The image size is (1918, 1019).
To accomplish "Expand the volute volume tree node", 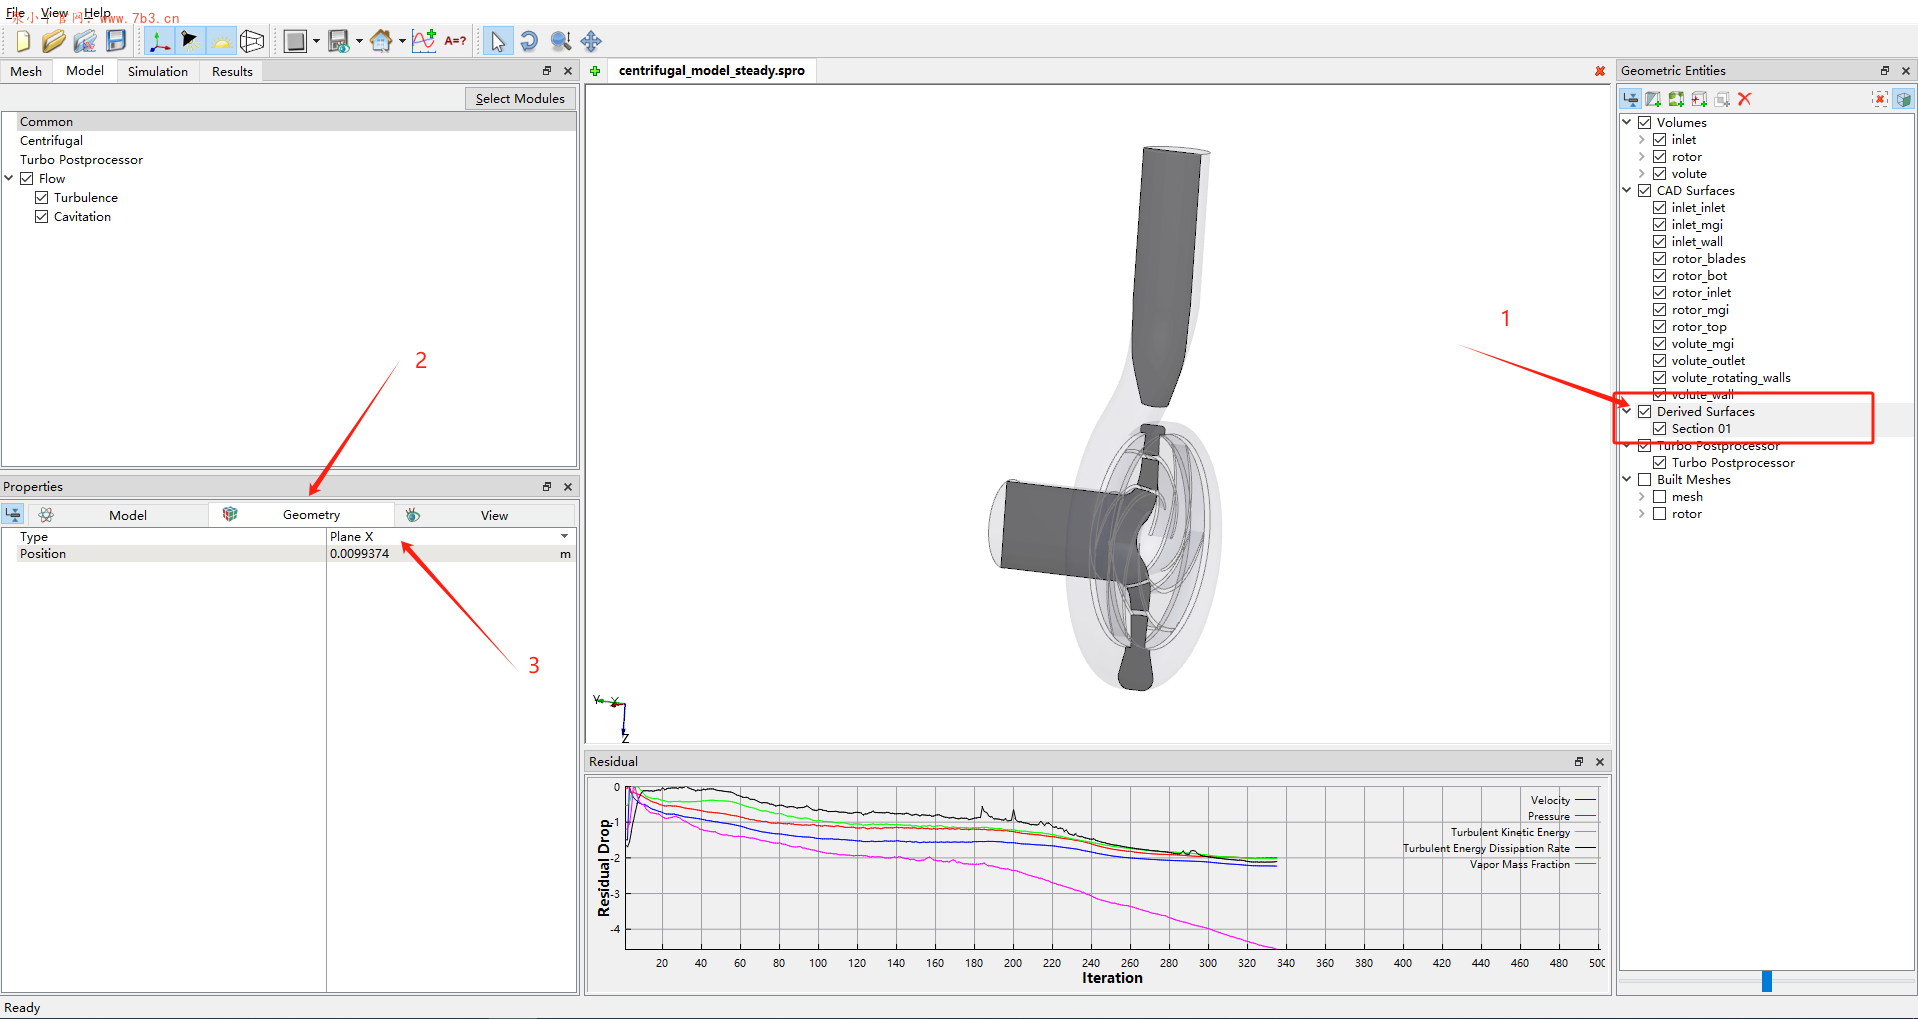I will [1641, 174].
